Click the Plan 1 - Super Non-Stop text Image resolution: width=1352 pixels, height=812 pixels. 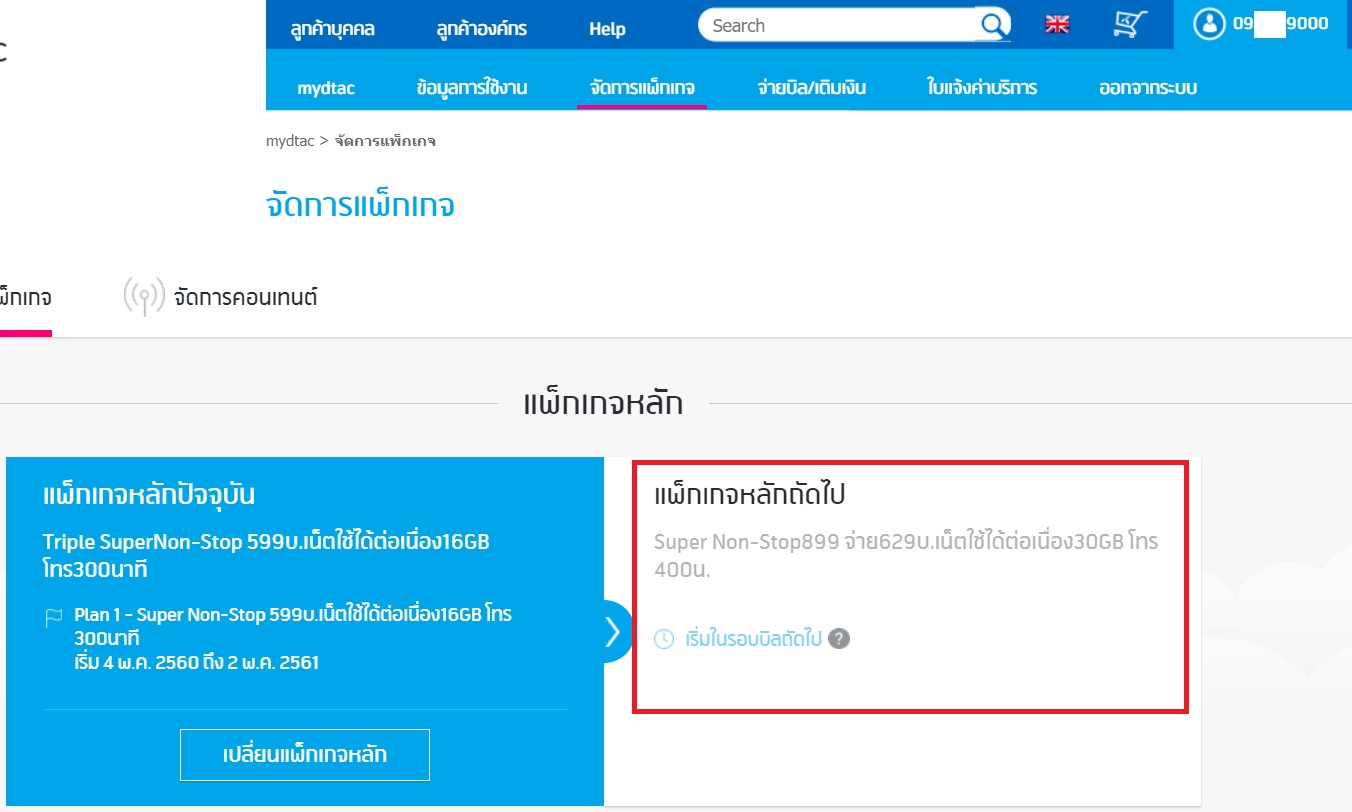(293, 626)
